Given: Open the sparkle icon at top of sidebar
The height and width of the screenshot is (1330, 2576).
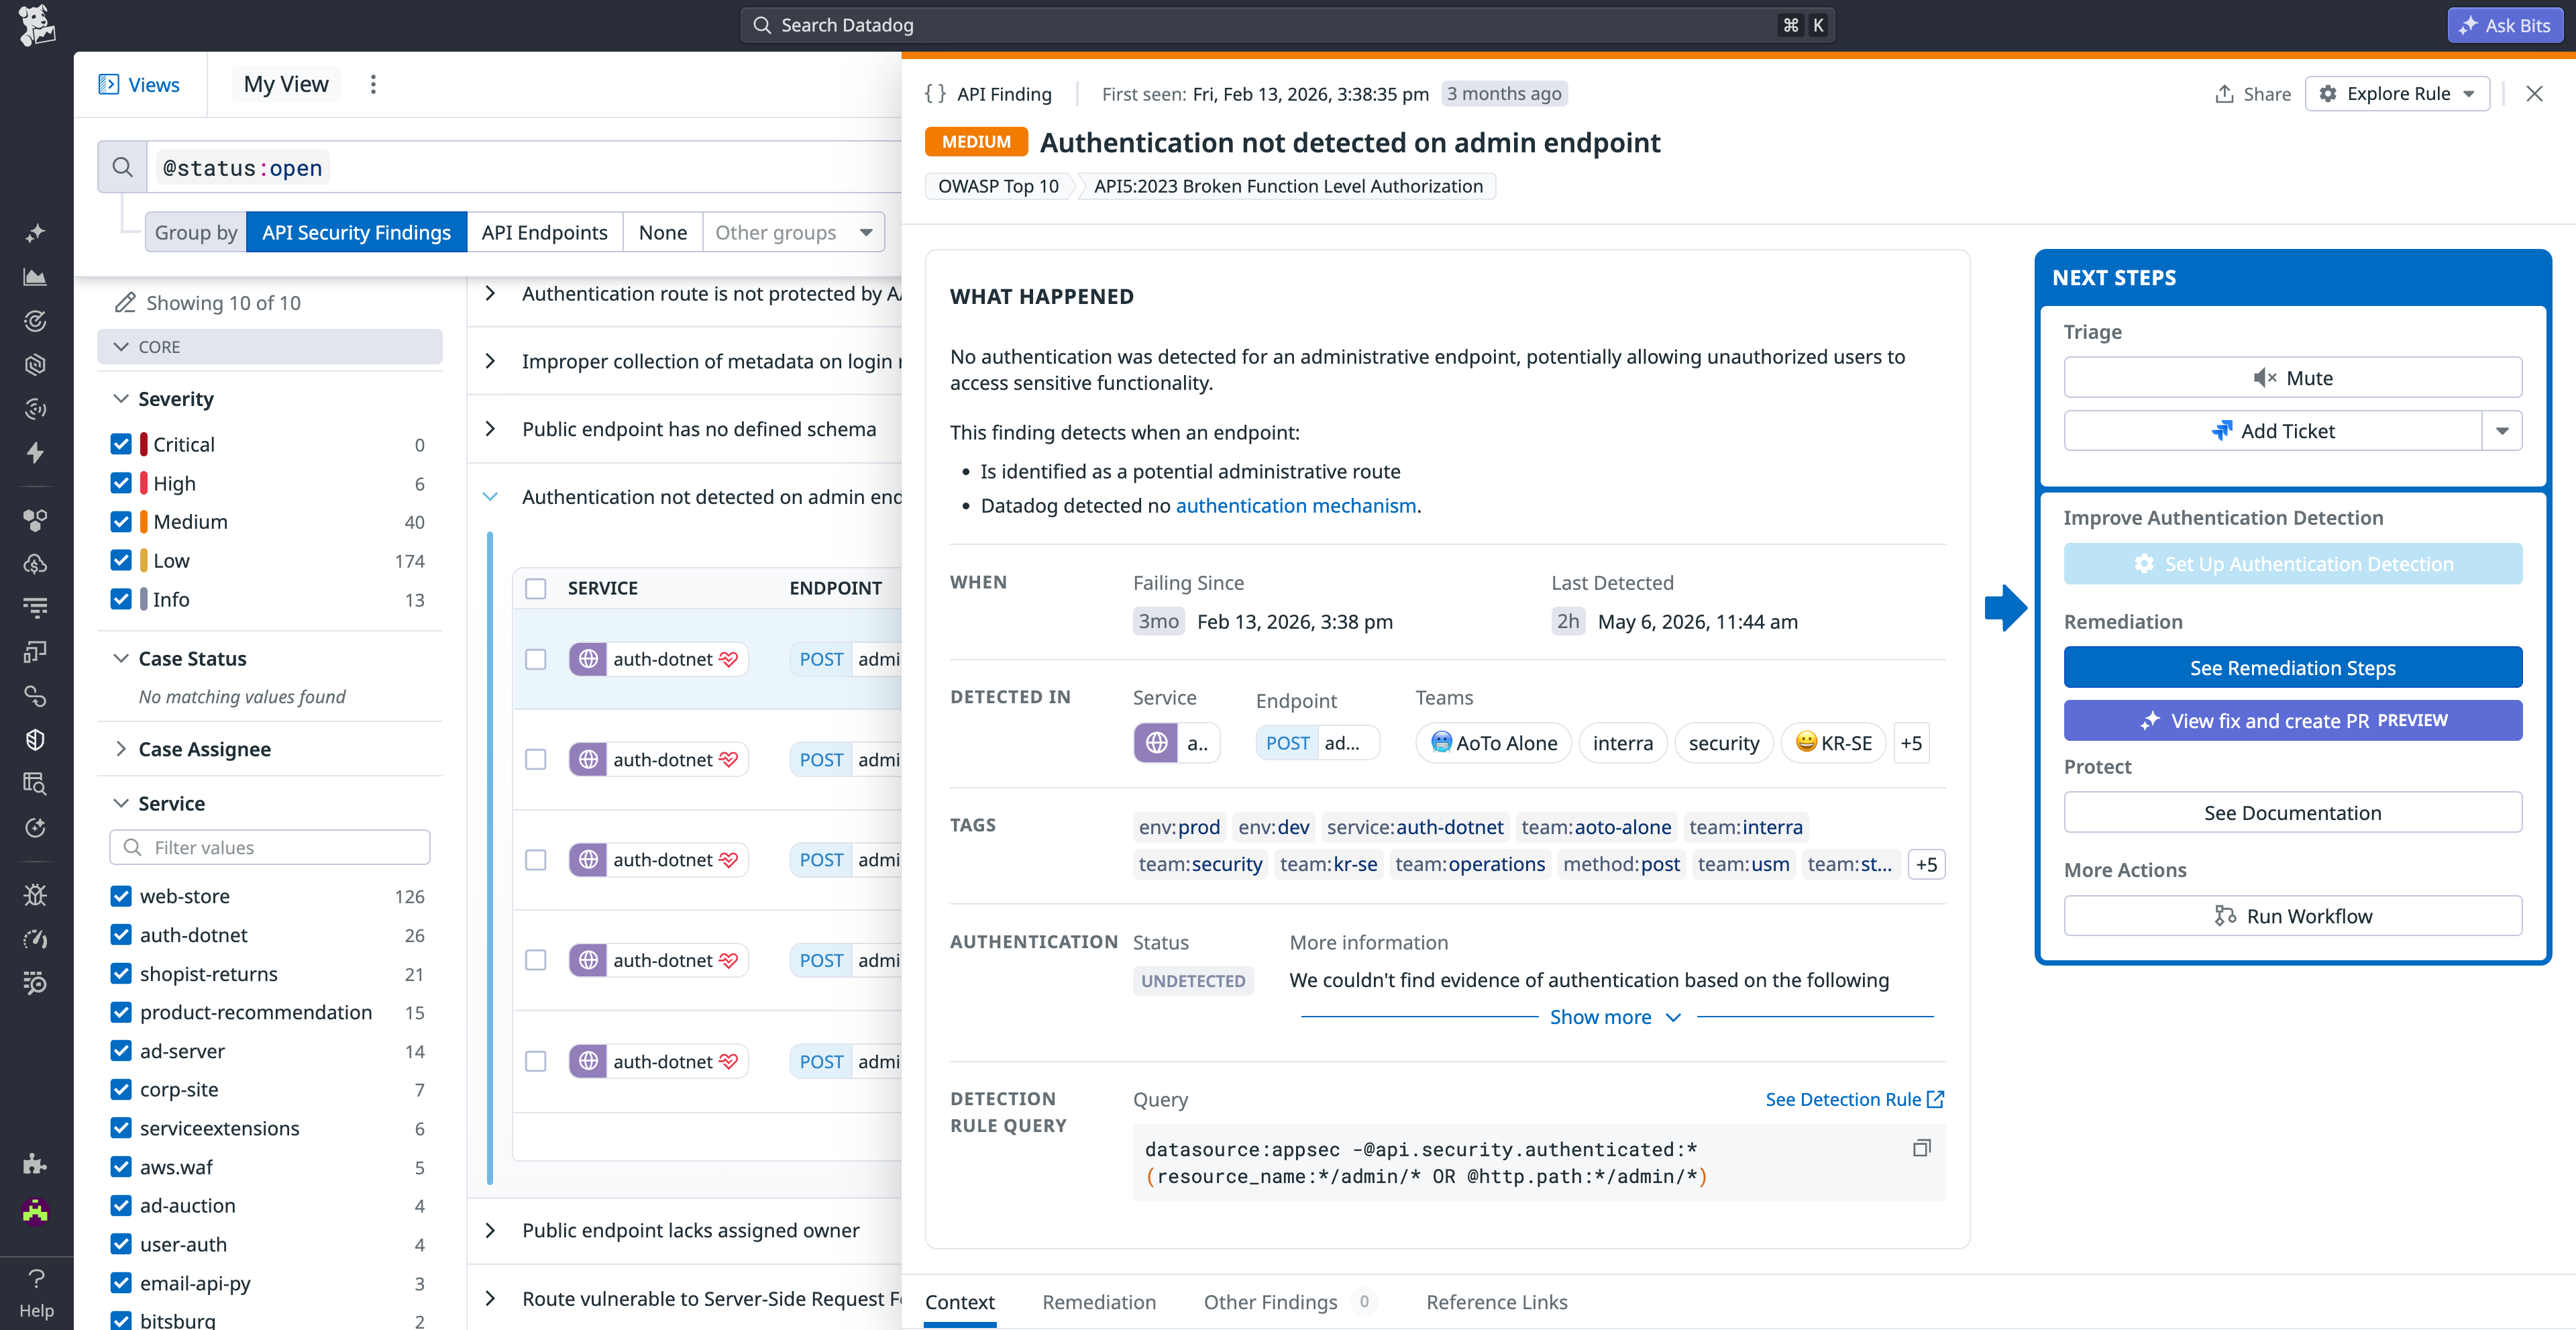Looking at the screenshot, I should pos(35,233).
